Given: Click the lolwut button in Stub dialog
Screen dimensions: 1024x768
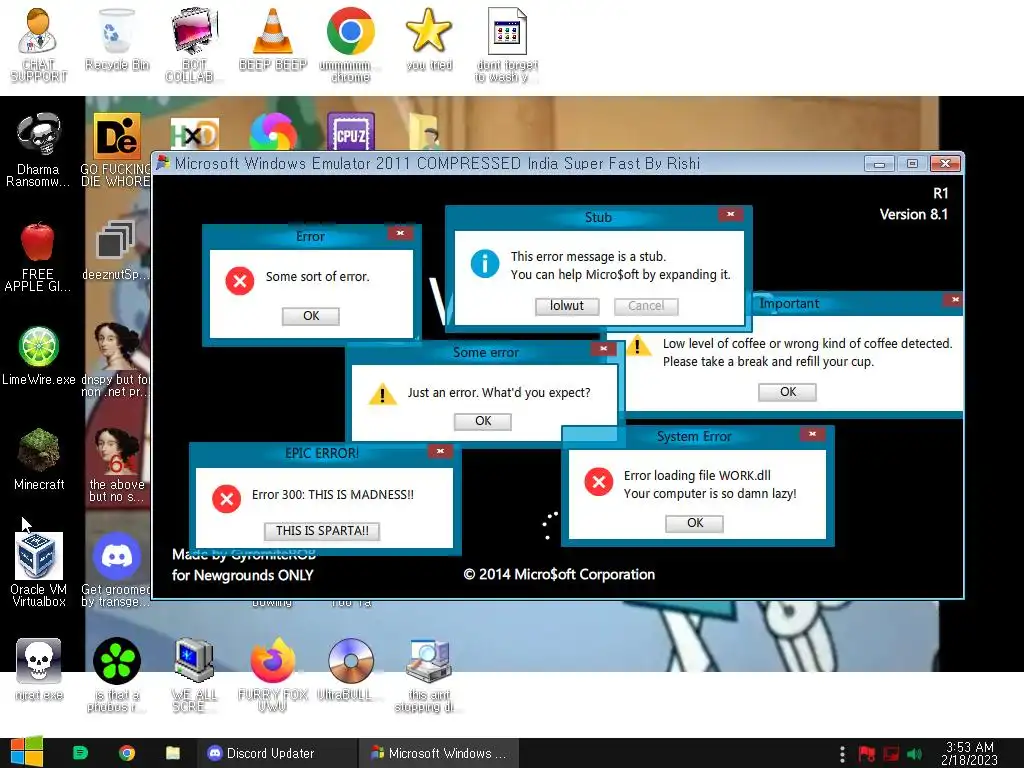Looking at the screenshot, I should click(x=567, y=306).
